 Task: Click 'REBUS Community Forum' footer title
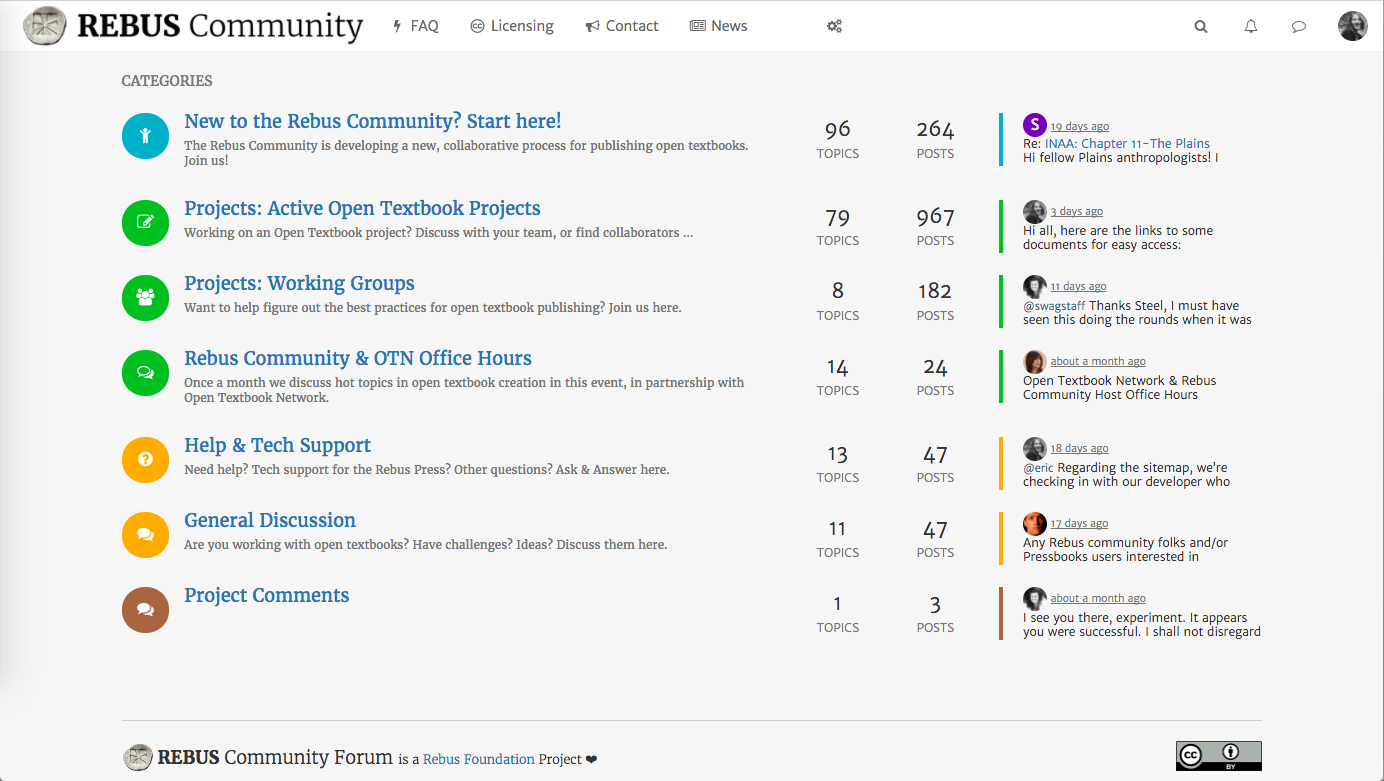275,757
